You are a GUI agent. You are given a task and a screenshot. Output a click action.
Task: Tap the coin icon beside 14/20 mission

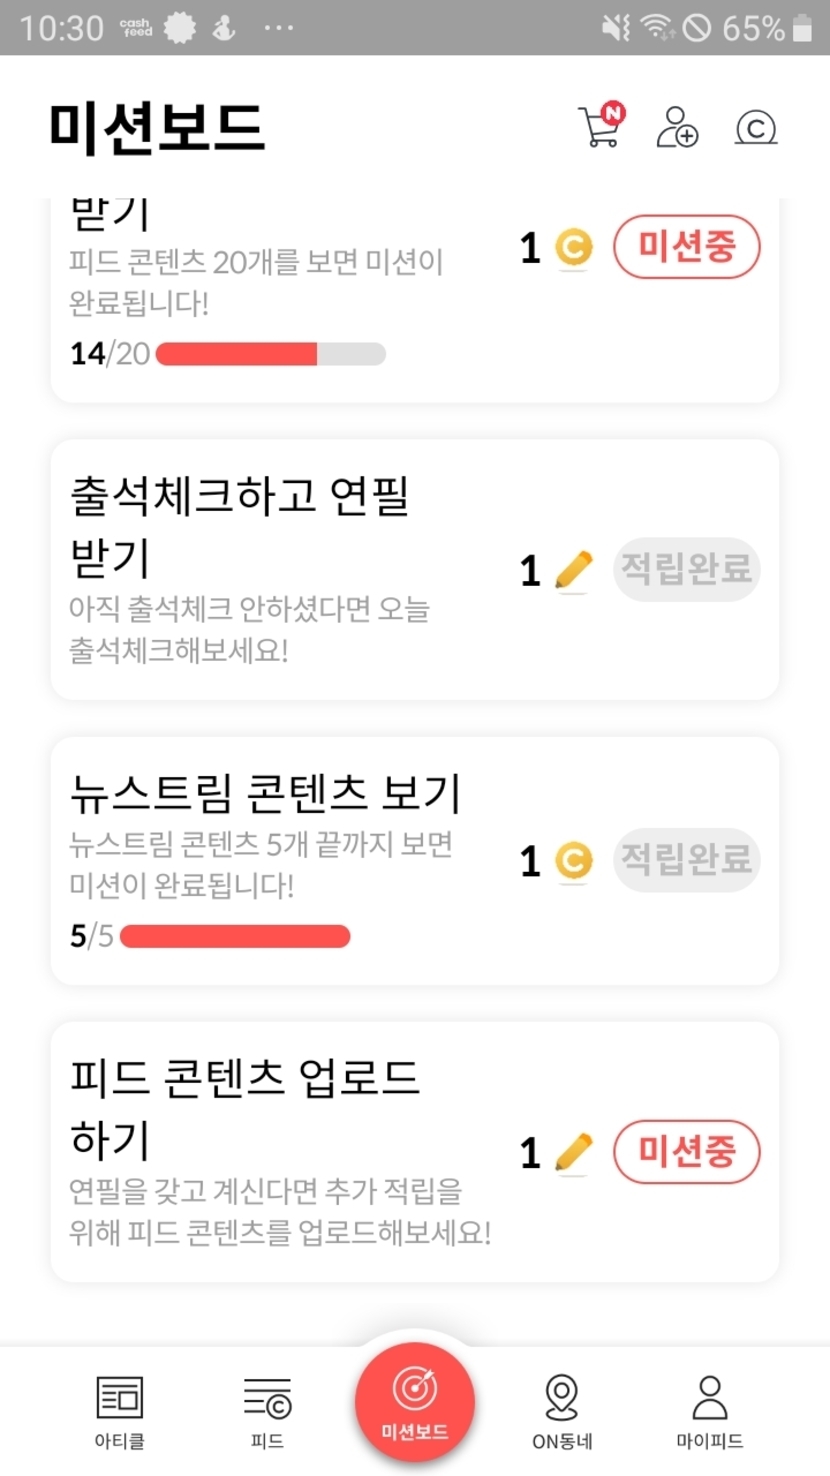tap(573, 247)
